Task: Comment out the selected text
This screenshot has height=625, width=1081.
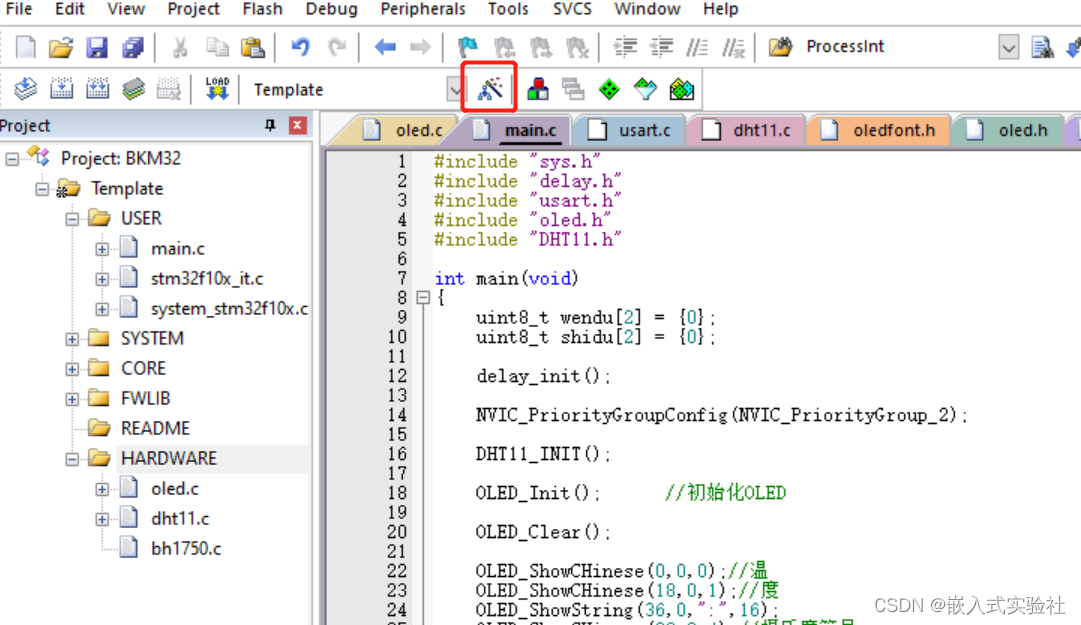Action: (697, 47)
